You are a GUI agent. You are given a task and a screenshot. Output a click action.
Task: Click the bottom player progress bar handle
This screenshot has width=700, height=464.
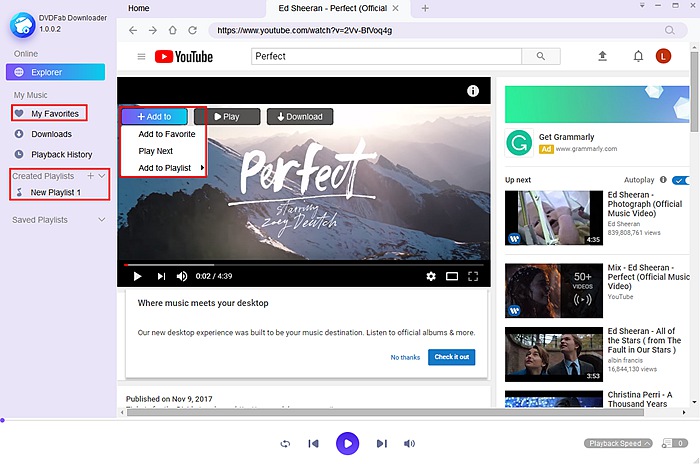[x=2, y=420]
